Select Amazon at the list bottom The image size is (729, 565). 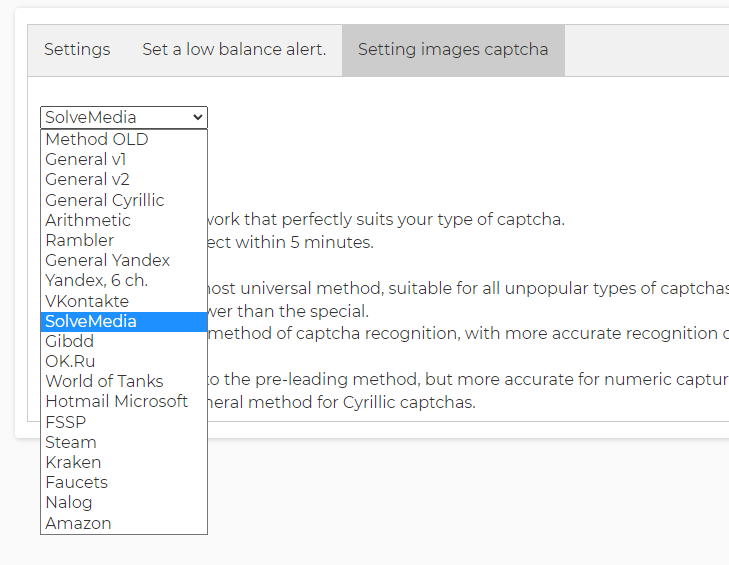[78, 523]
